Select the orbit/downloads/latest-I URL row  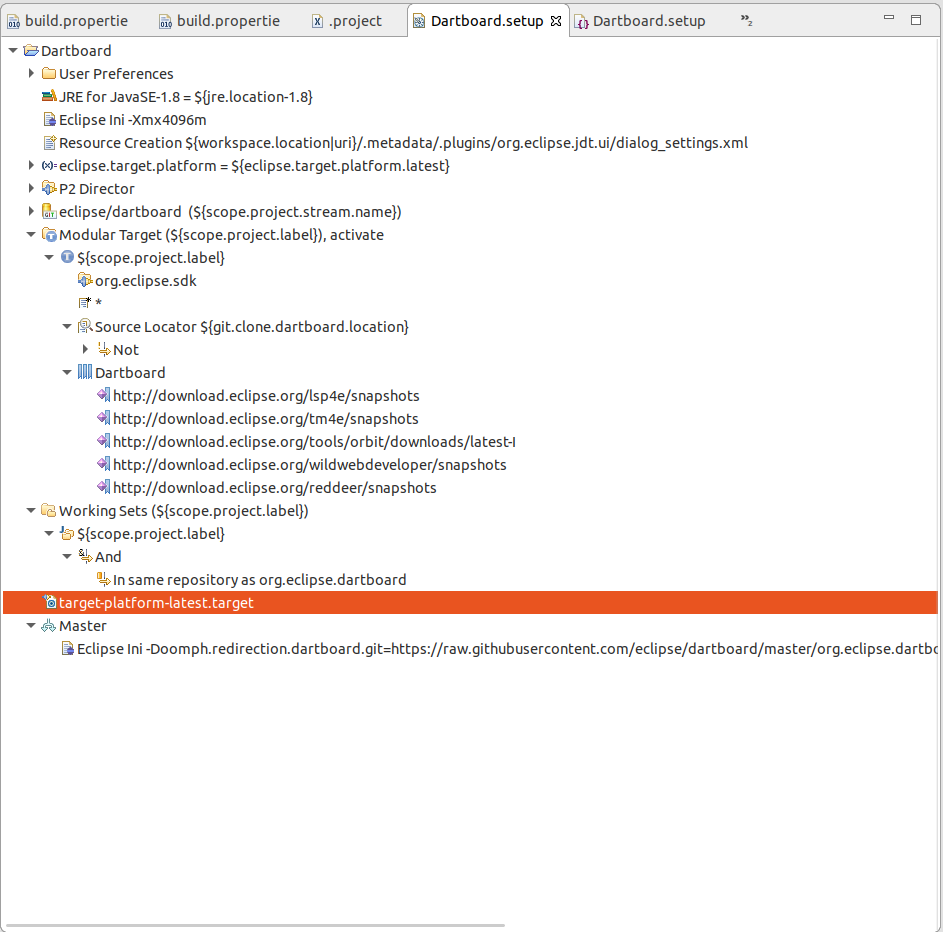tap(315, 441)
